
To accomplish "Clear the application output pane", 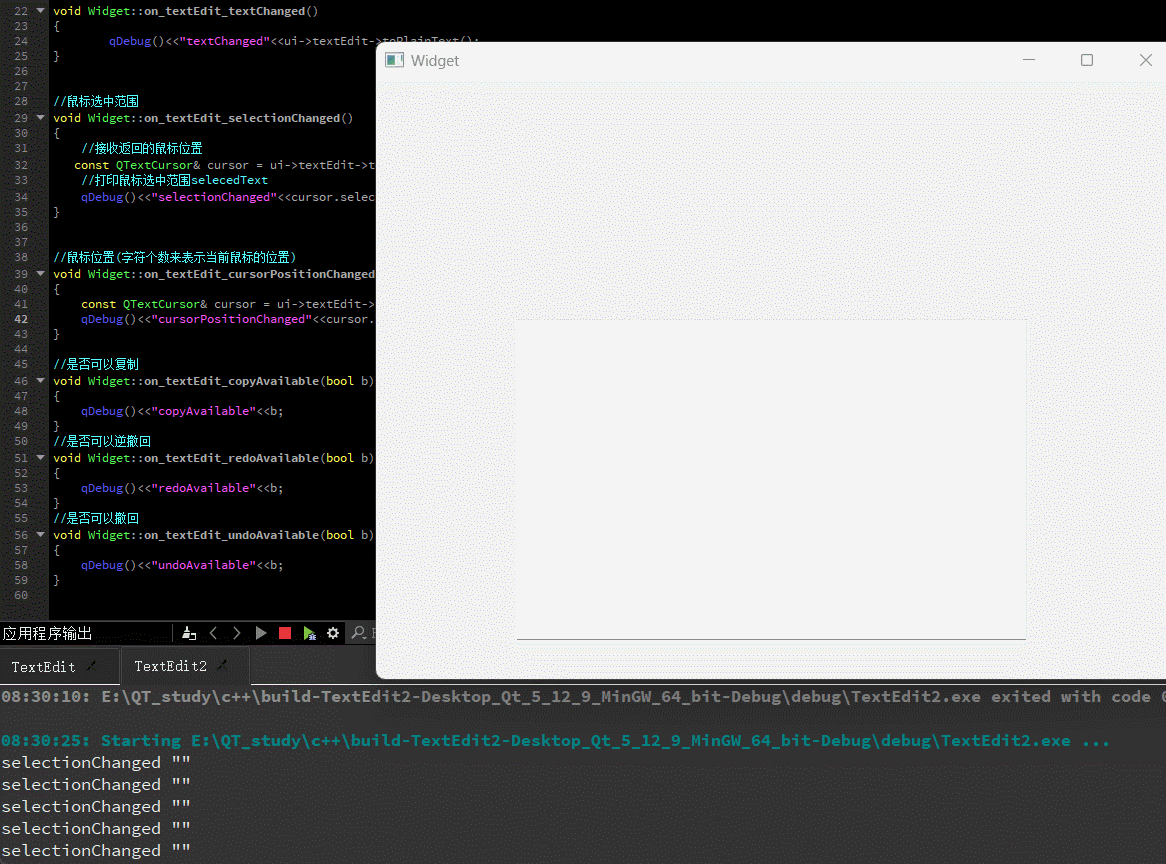I will 189,634.
